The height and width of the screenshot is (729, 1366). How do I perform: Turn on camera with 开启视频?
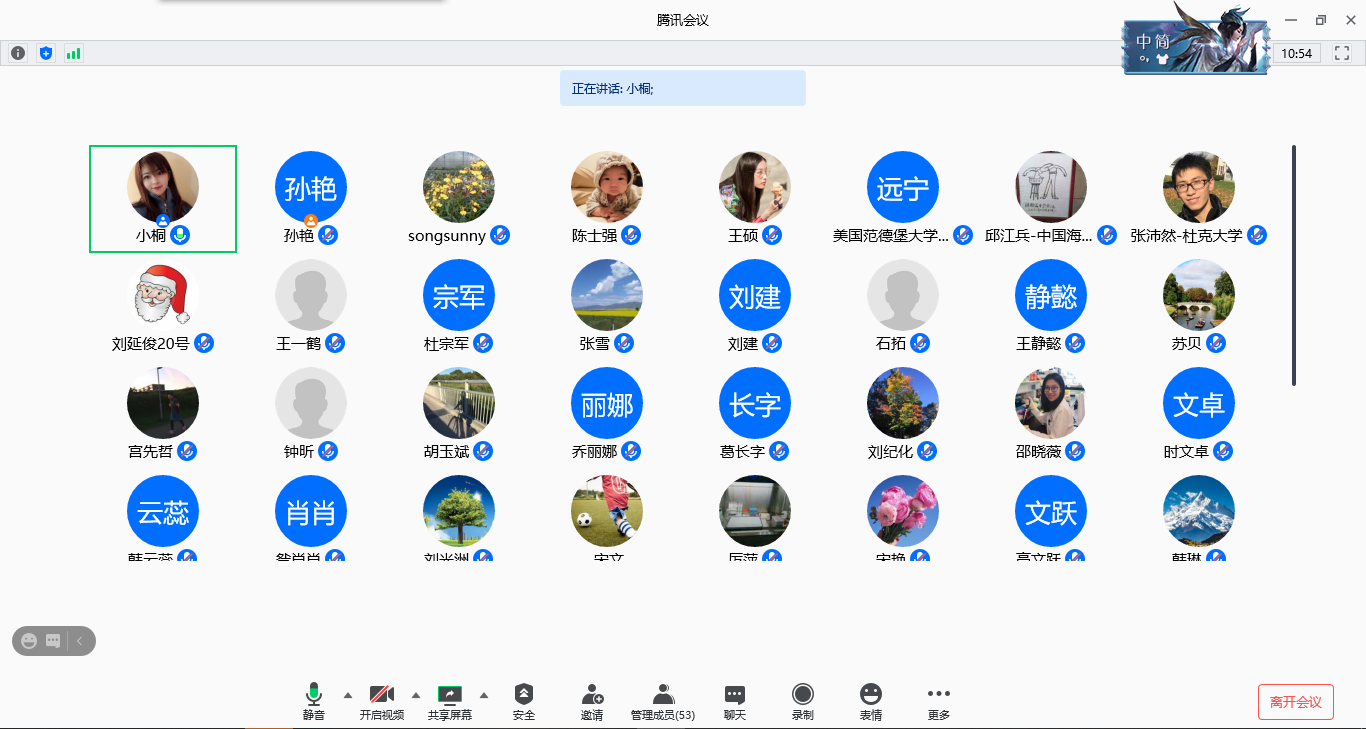tap(382, 701)
